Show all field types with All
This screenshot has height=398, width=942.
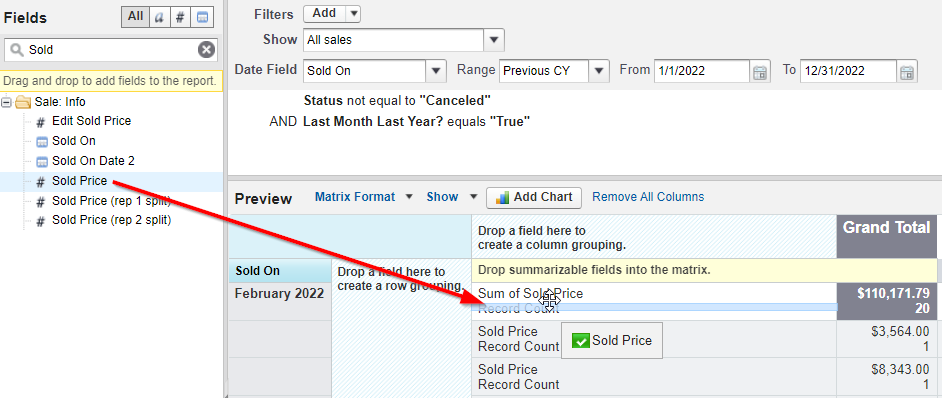[x=135, y=17]
